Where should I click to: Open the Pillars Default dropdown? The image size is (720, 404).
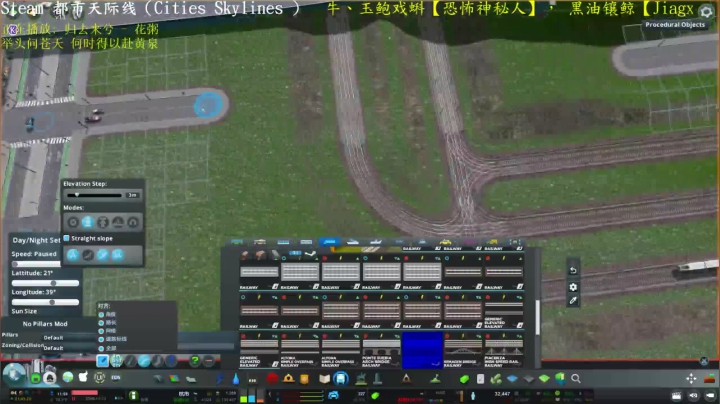tap(69, 337)
